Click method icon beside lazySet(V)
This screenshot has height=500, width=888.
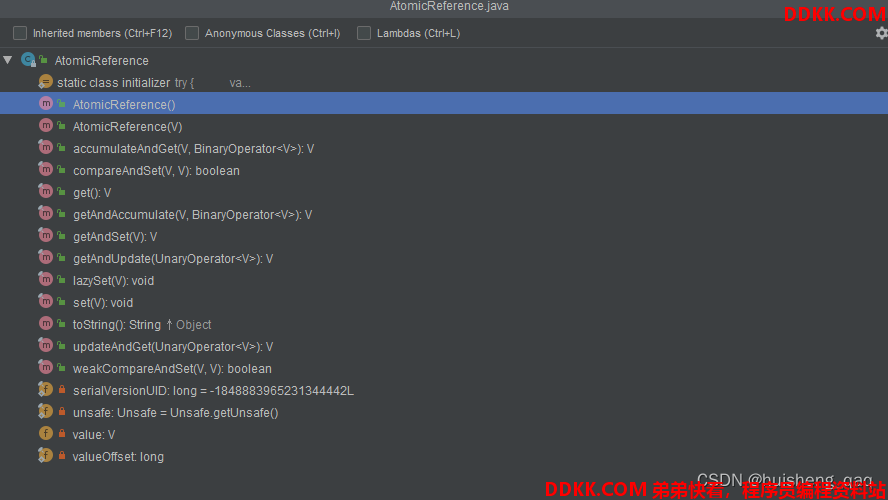(x=45, y=280)
